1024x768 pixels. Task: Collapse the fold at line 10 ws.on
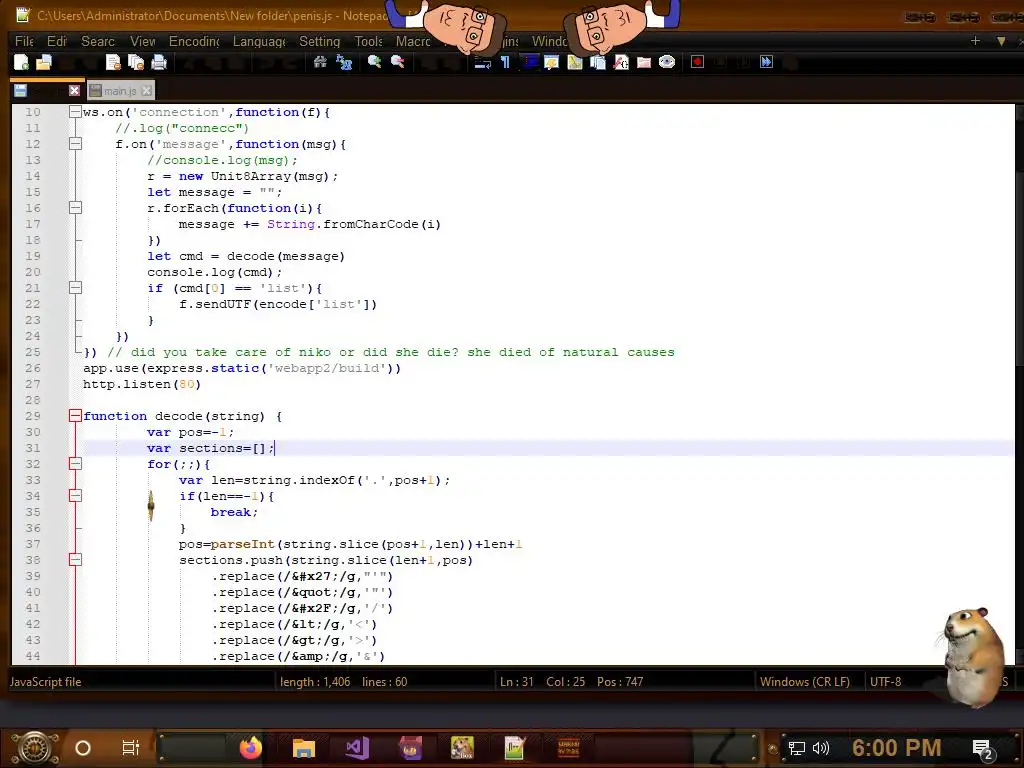click(75, 112)
